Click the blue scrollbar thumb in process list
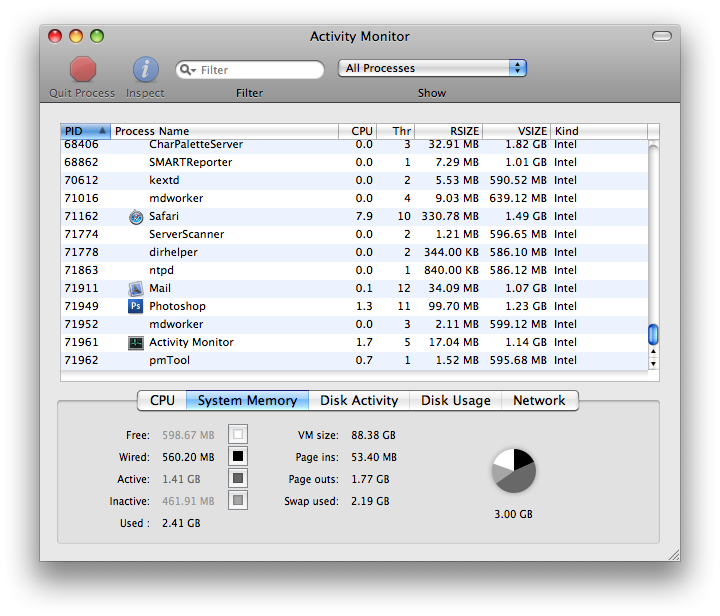Image resolution: width=720 pixels, height=616 pixels. (653, 334)
